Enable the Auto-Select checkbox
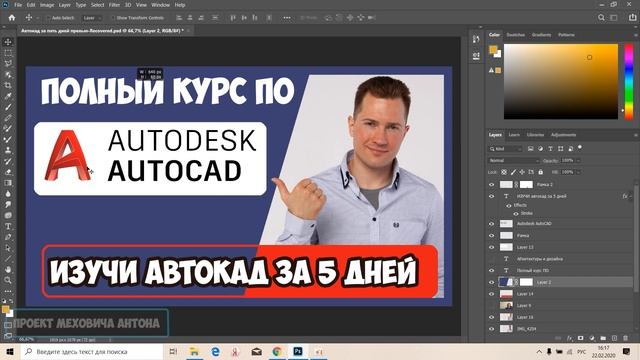Viewport: 640px width, 360px height. click(49, 18)
